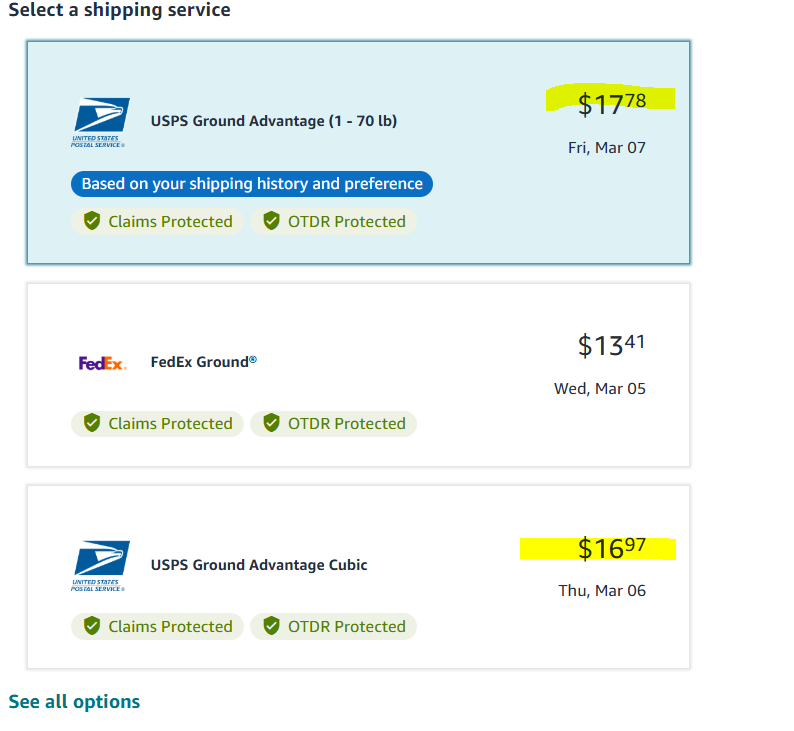Click Claims Protected shield on top USPS option
This screenshot has width=794, height=731.
pos(92,221)
